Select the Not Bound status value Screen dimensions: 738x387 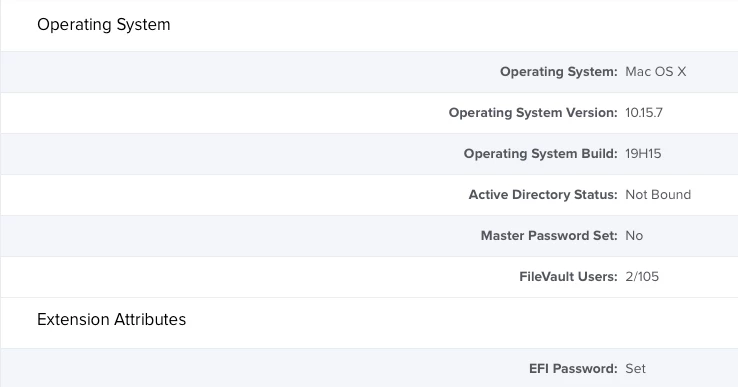658,194
